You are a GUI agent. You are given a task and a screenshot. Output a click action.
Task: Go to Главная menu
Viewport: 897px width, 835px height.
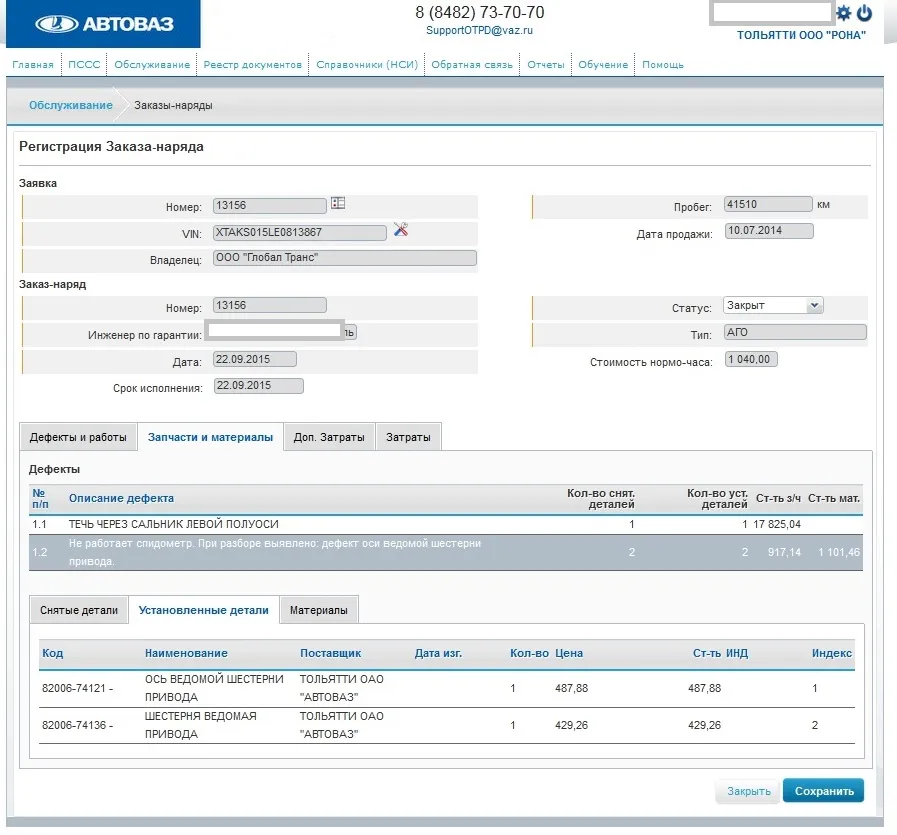[33, 65]
